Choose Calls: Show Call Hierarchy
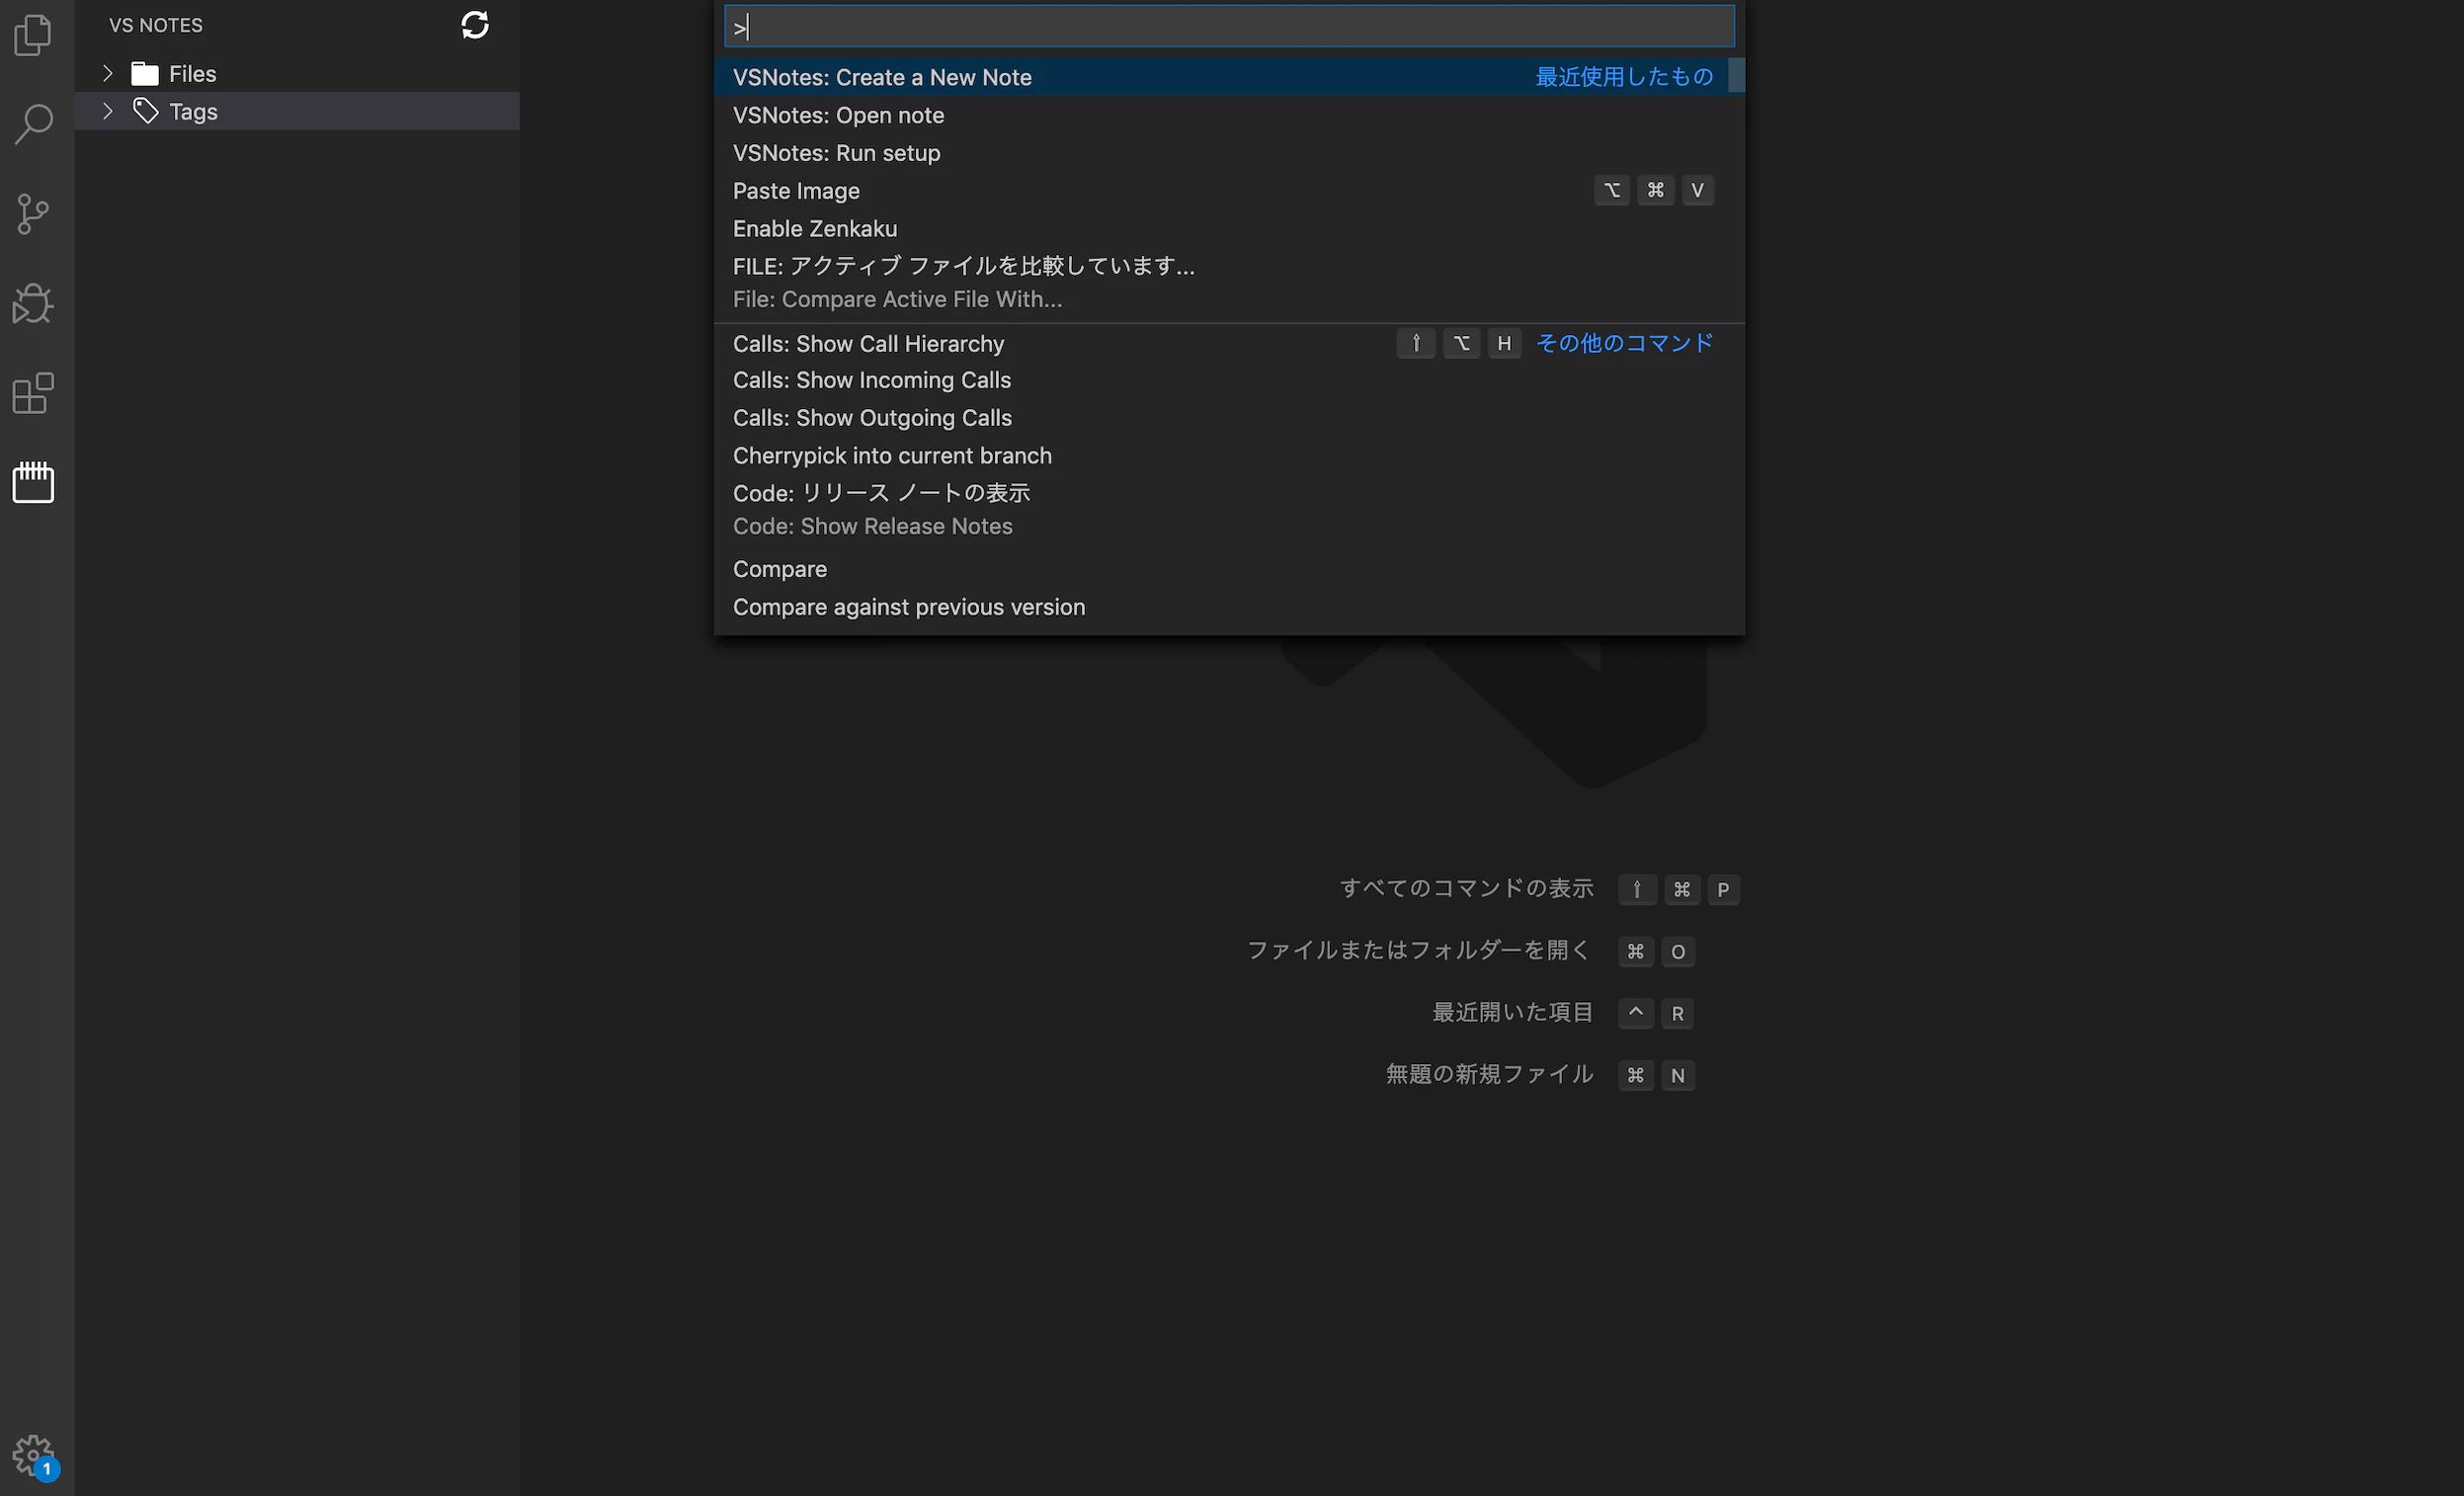This screenshot has height=1496, width=2464. [868, 344]
